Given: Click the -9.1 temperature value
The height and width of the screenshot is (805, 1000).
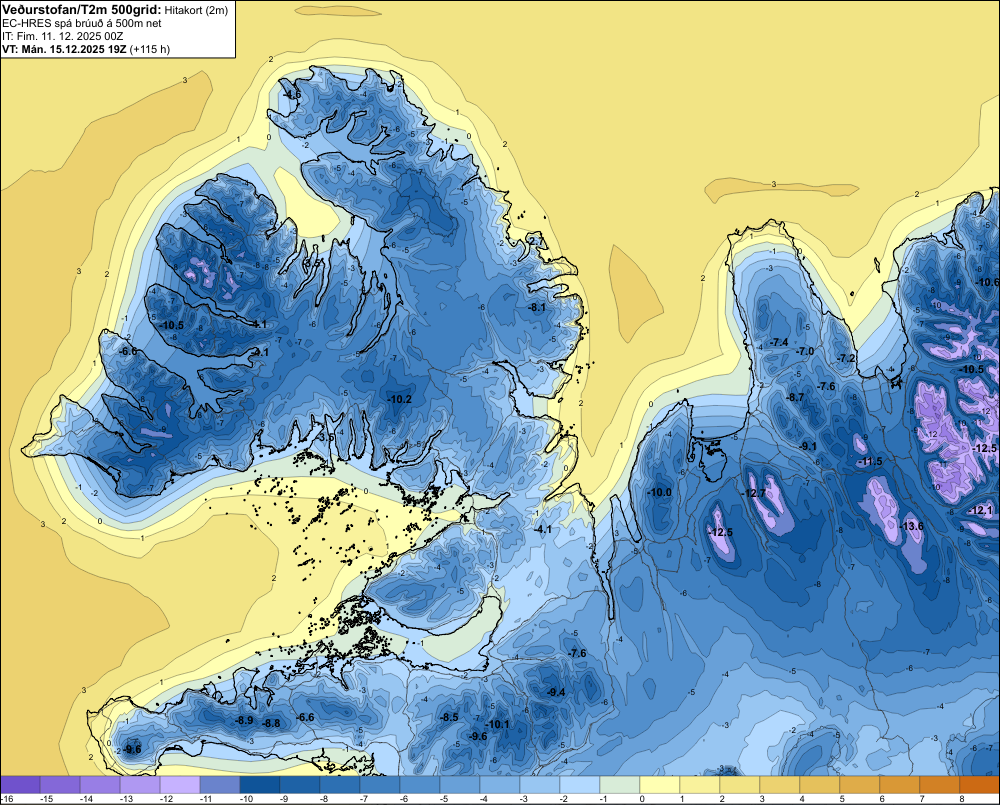Looking at the screenshot, I should coord(808,446).
